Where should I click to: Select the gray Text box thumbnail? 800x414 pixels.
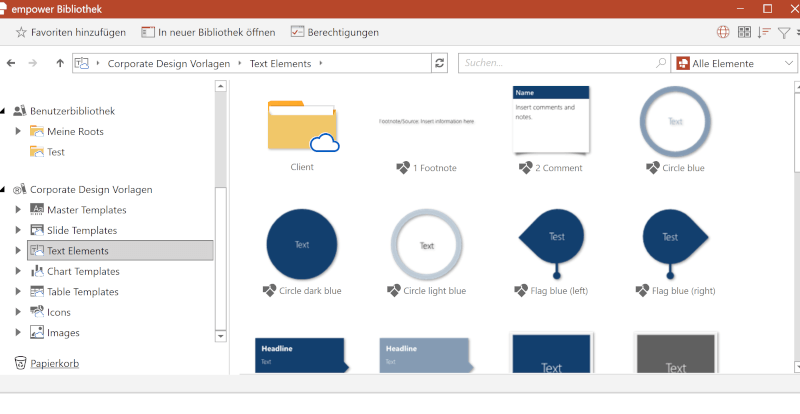[676, 353]
